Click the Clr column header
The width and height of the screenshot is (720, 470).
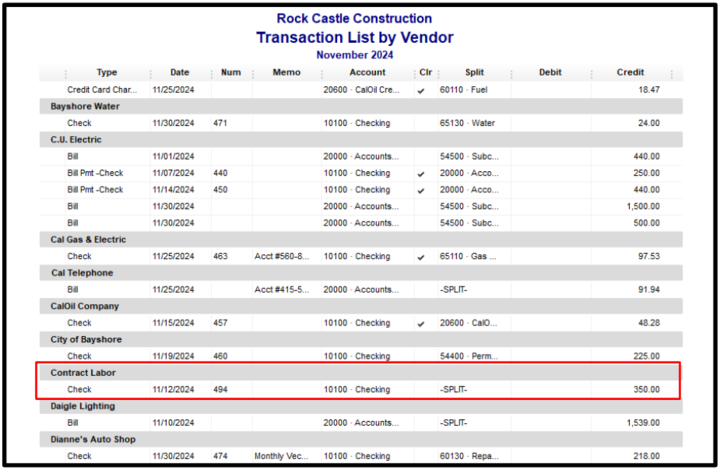pos(426,73)
